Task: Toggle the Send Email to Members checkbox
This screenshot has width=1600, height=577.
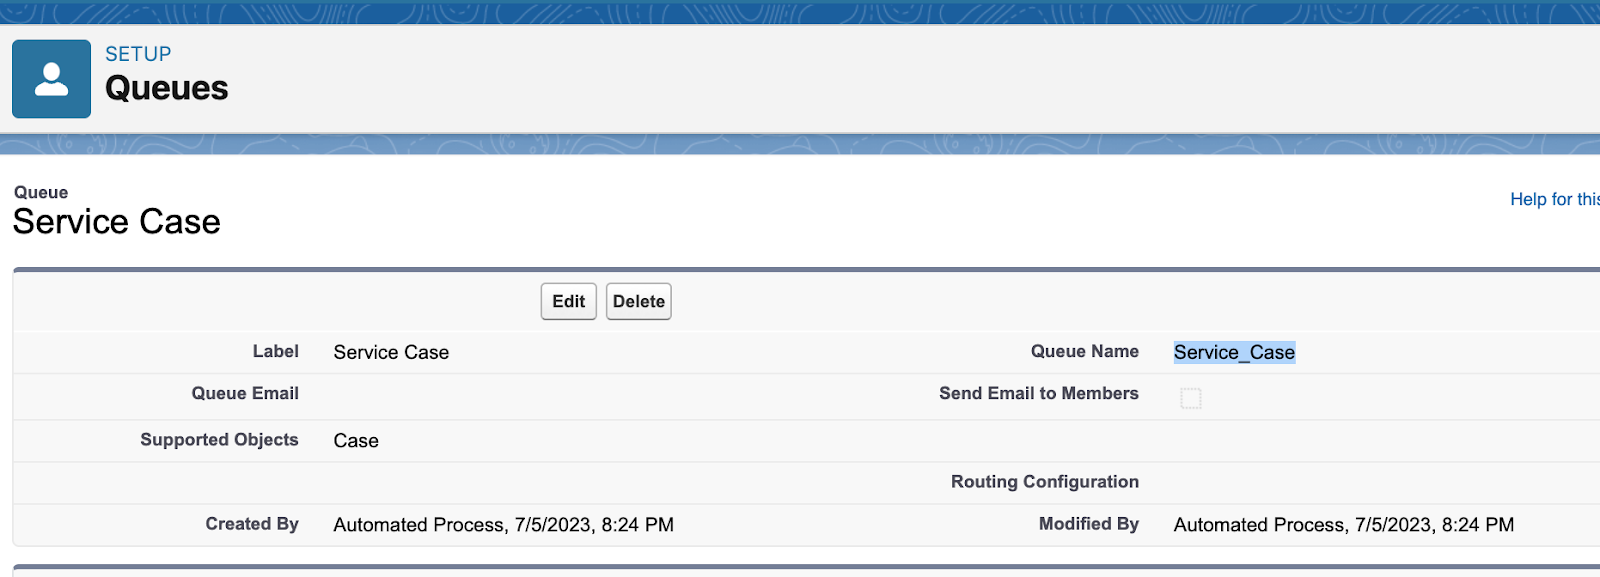Action: (1190, 398)
